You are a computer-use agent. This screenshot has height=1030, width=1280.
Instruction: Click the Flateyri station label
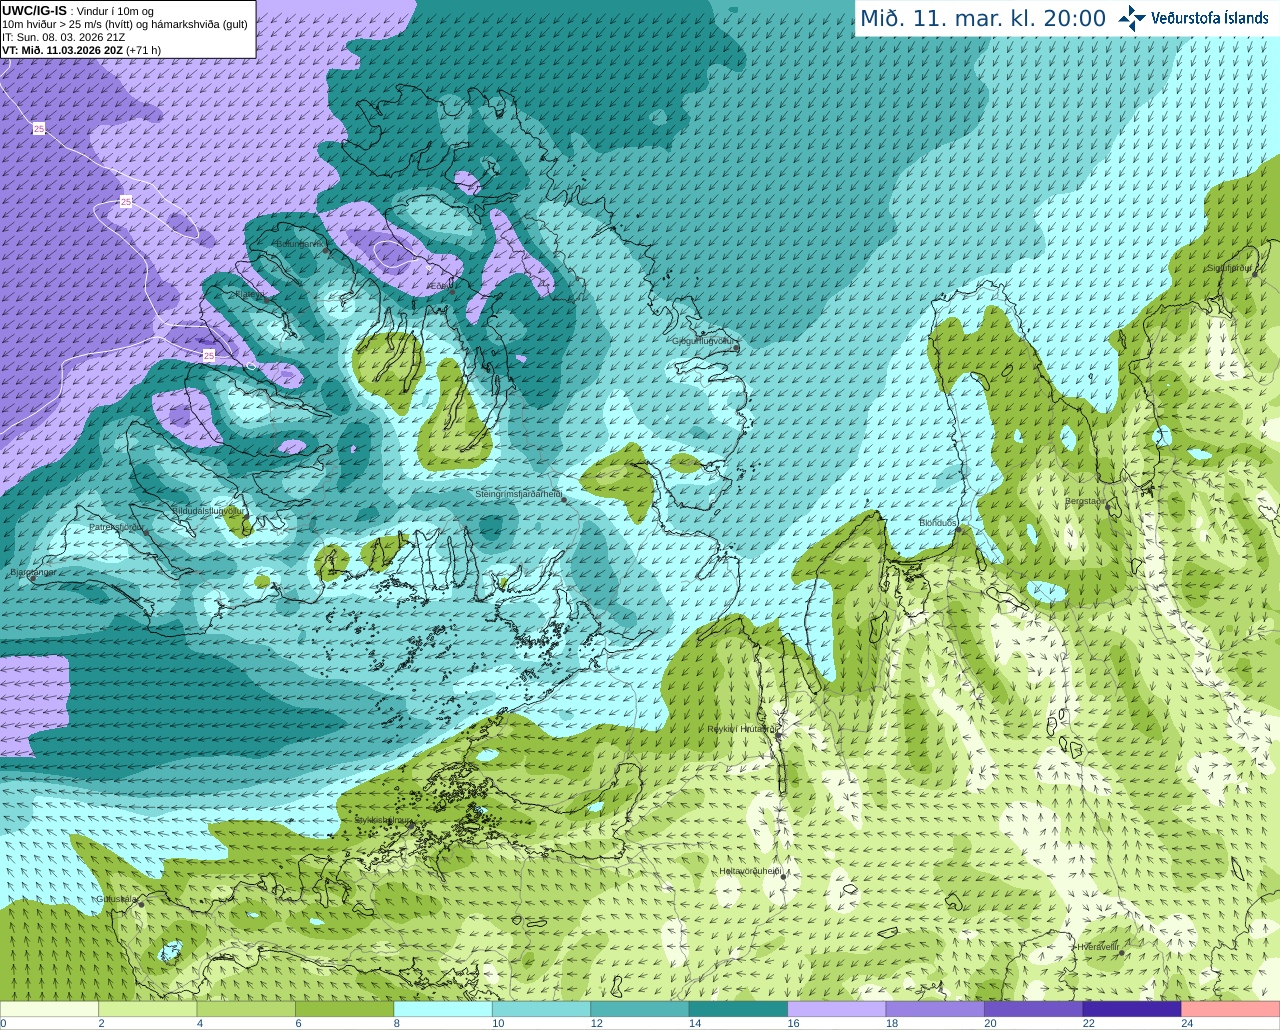(x=249, y=294)
